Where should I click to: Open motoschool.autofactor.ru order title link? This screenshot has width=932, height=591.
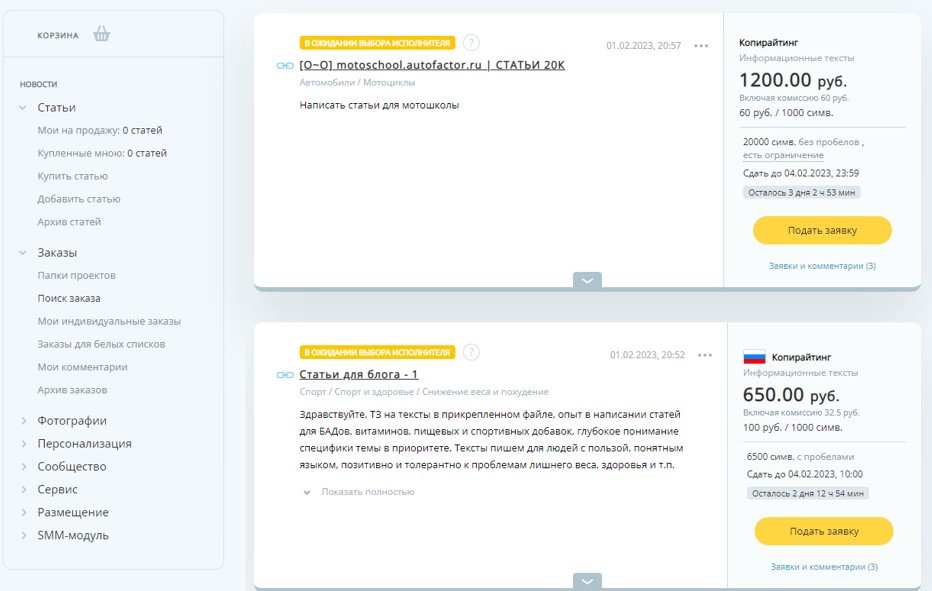click(x=432, y=65)
